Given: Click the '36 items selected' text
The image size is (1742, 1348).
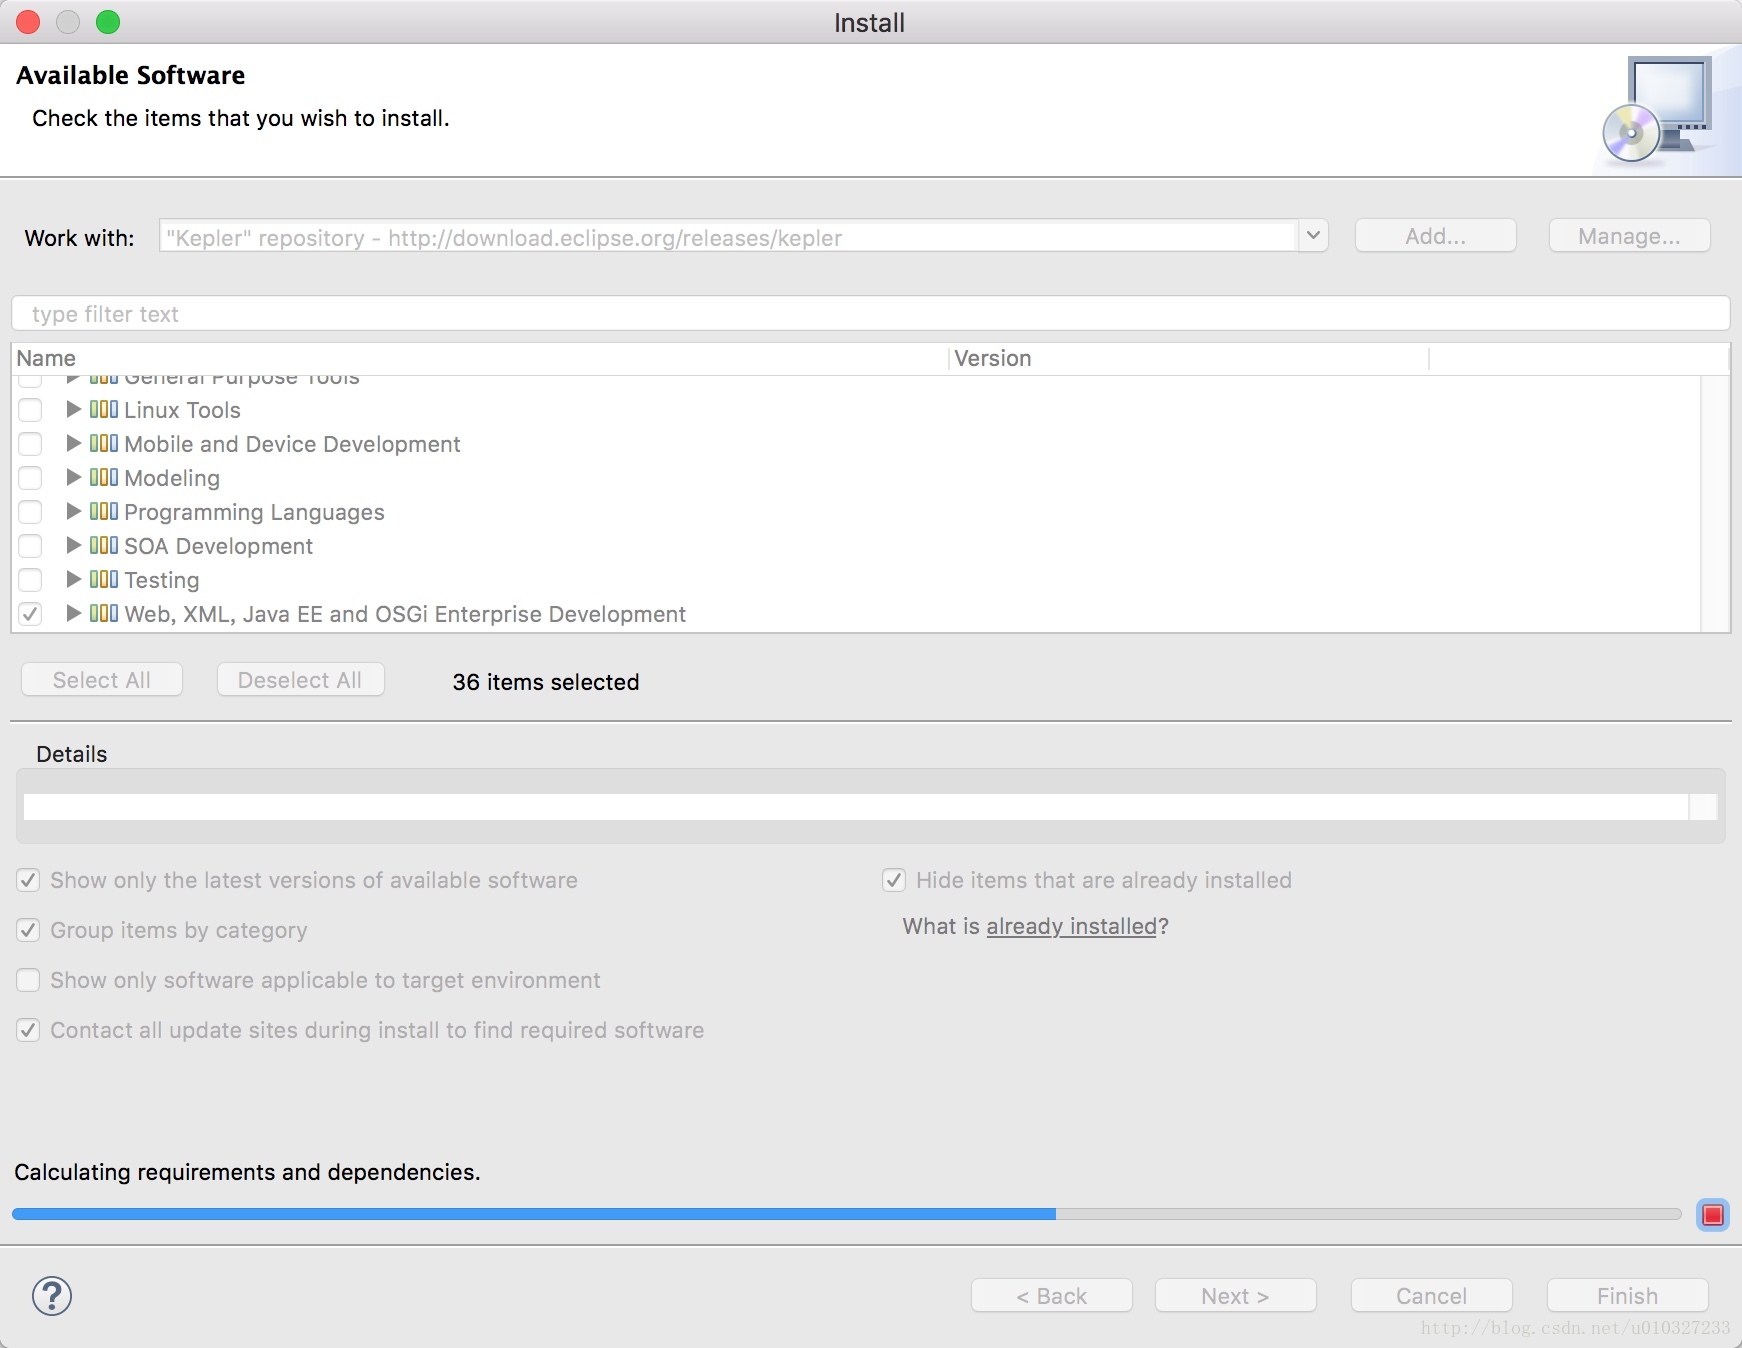Looking at the screenshot, I should 546,682.
